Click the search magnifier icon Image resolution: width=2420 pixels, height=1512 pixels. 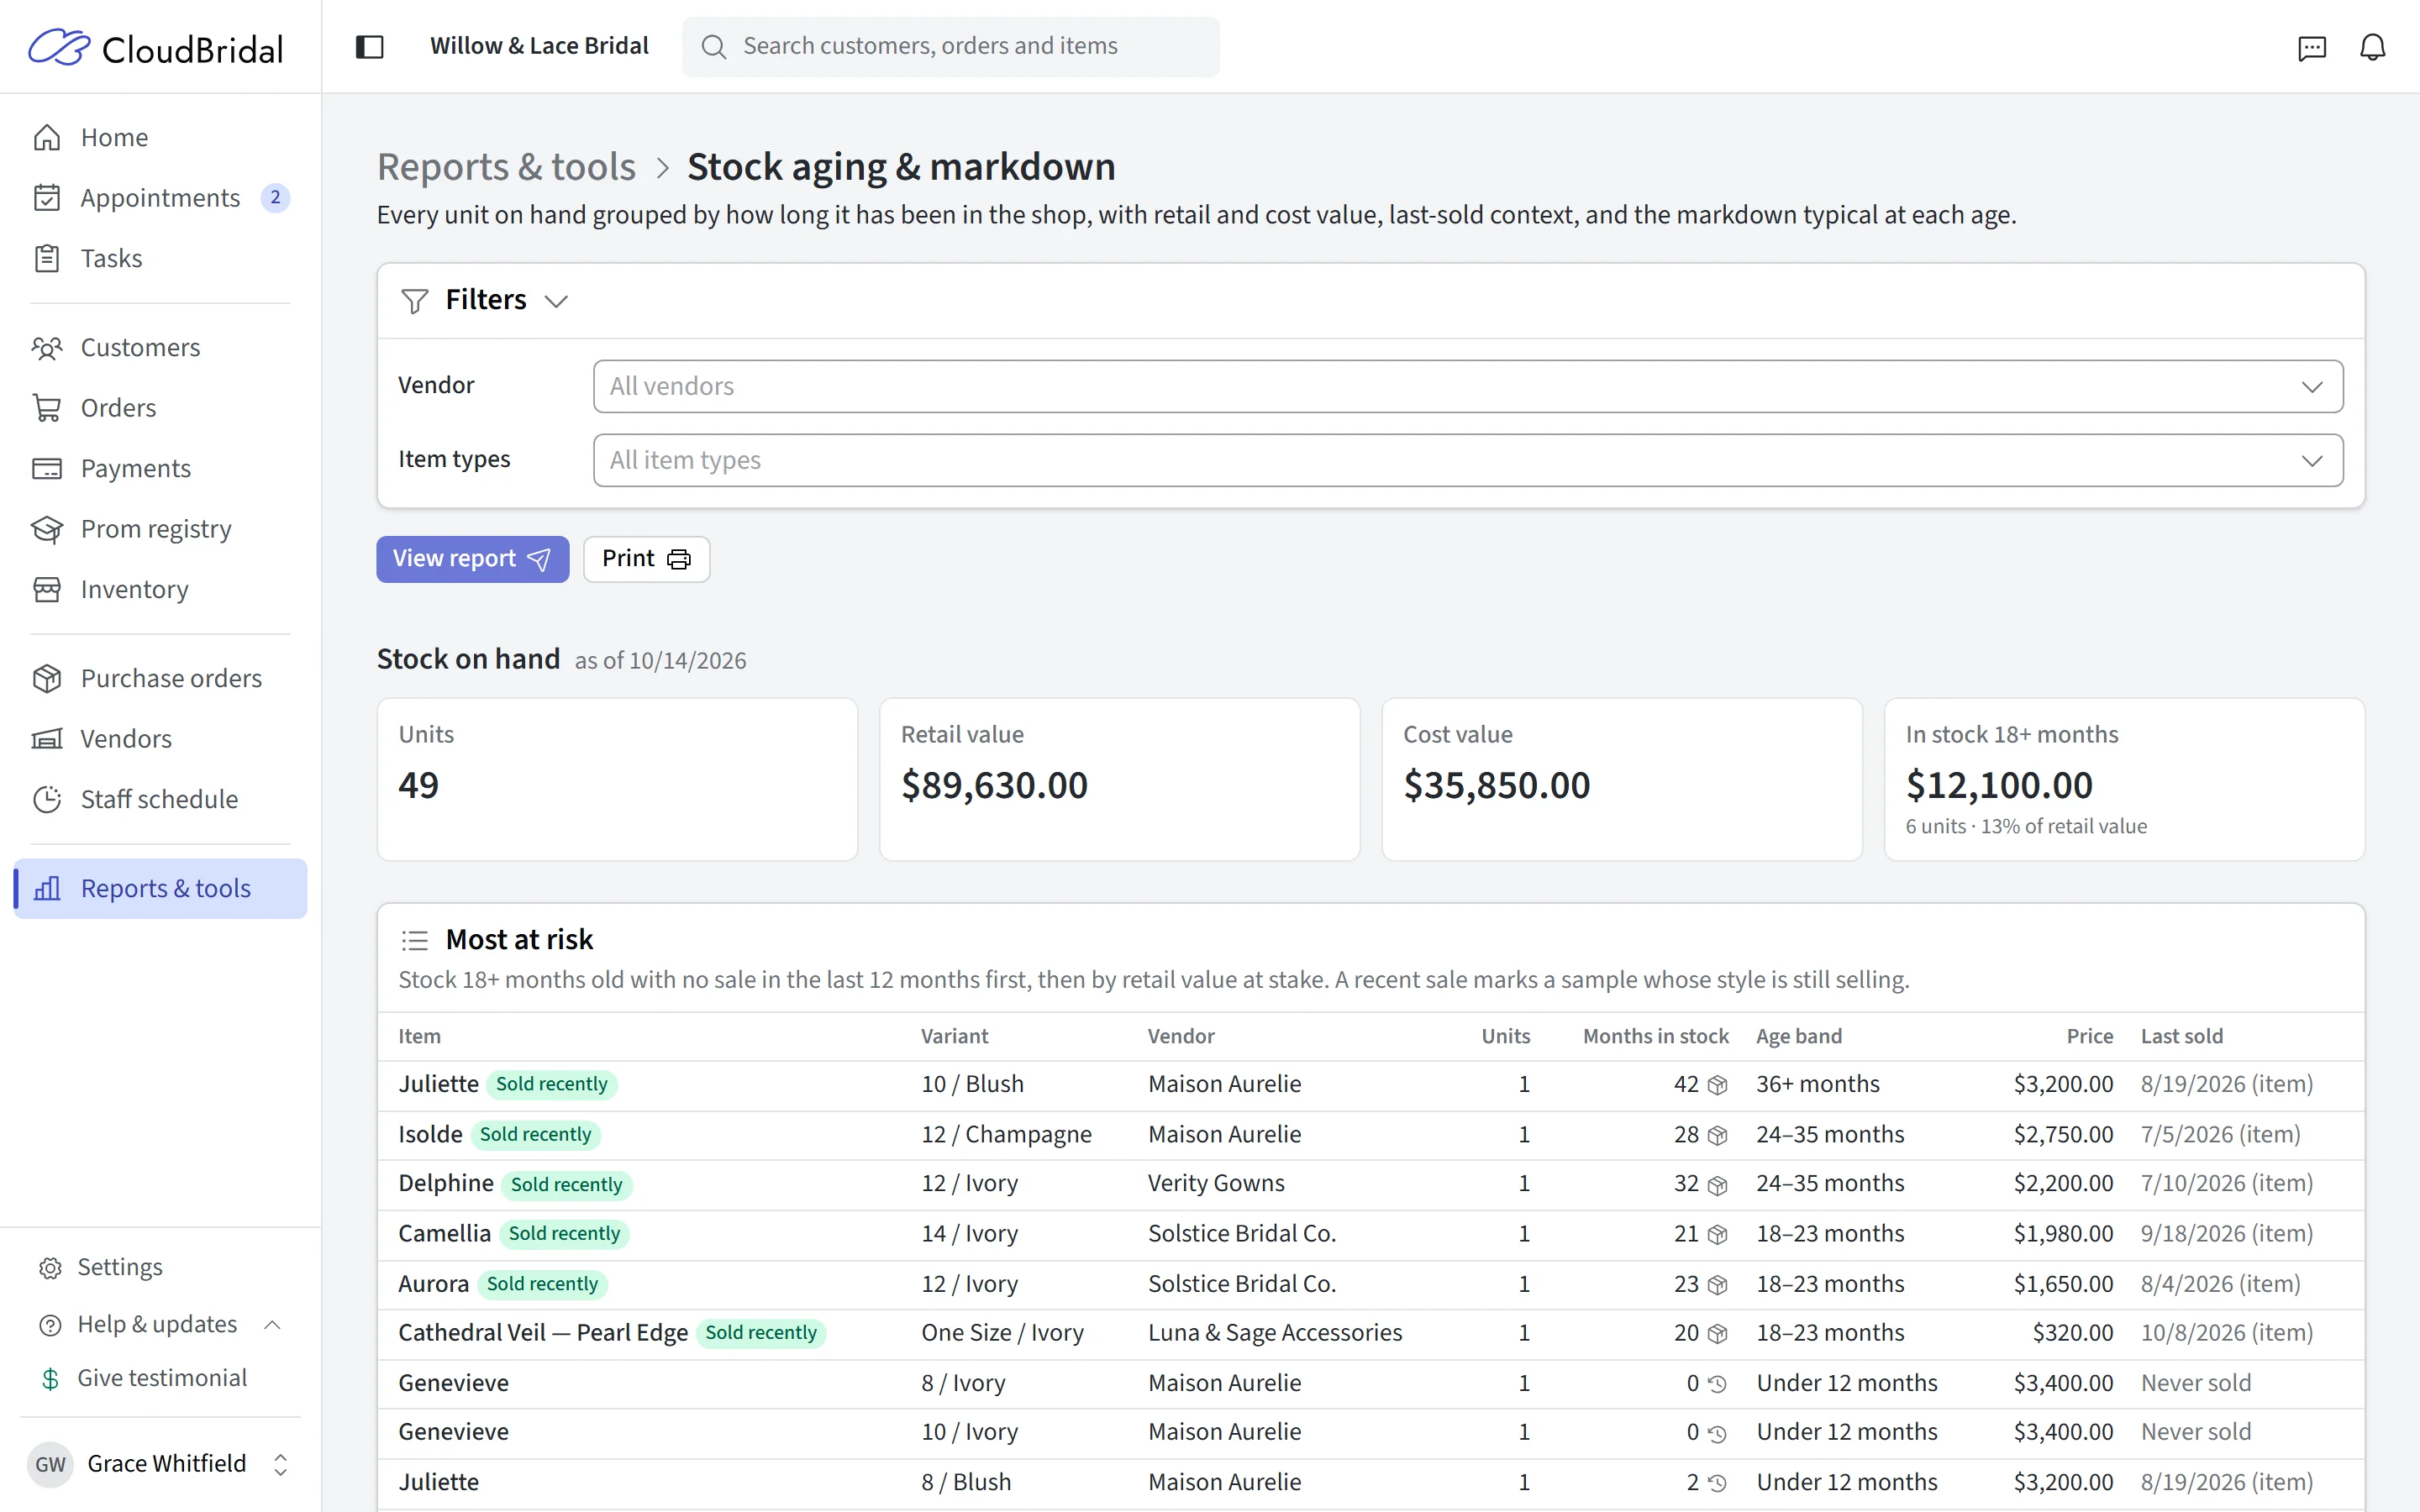pyautogui.click(x=713, y=47)
